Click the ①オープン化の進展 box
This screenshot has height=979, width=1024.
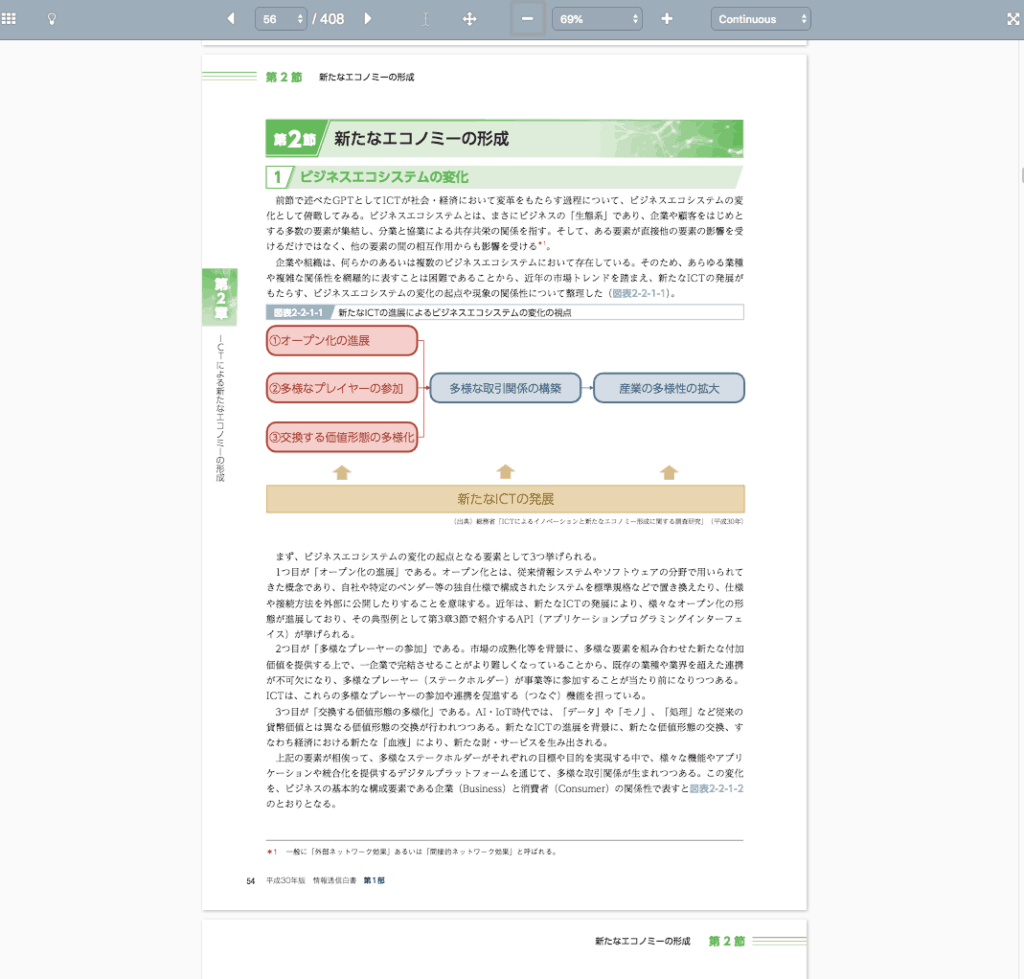click(342, 340)
